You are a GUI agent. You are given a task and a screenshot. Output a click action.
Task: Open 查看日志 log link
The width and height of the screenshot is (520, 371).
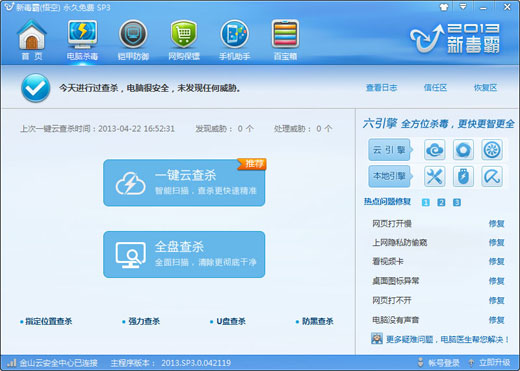pos(381,88)
